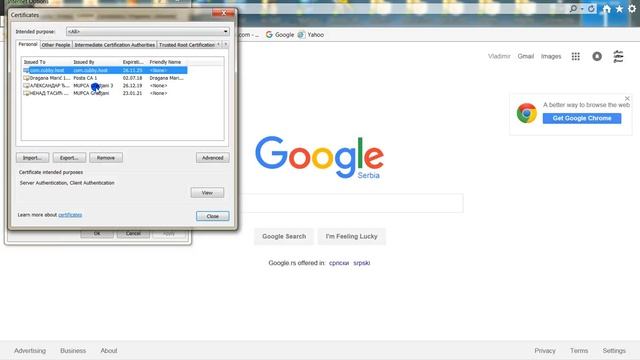The height and width of the screenshot is (360, 640).
Task: Select the Dragana Marić certificate row
Action: tap(105, 78)
